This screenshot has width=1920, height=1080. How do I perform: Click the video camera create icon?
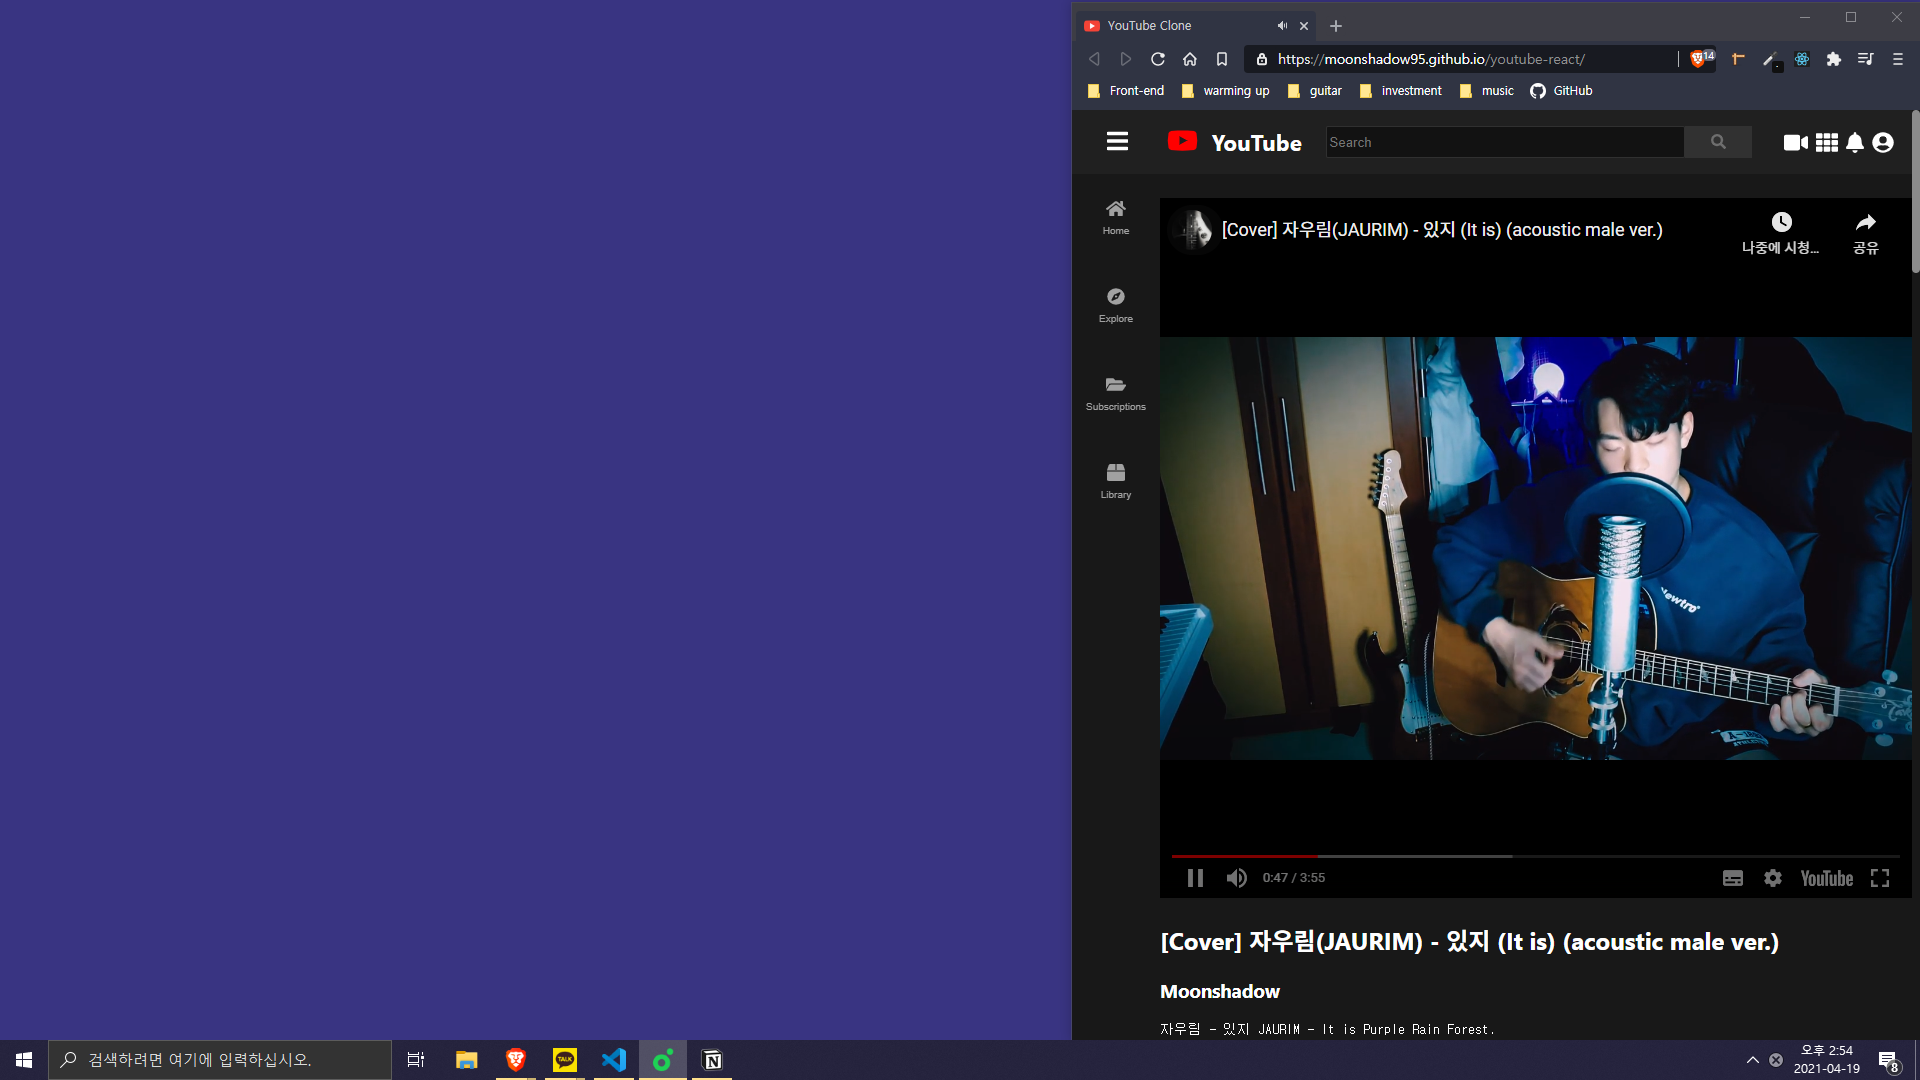[x=1795, y=143]
